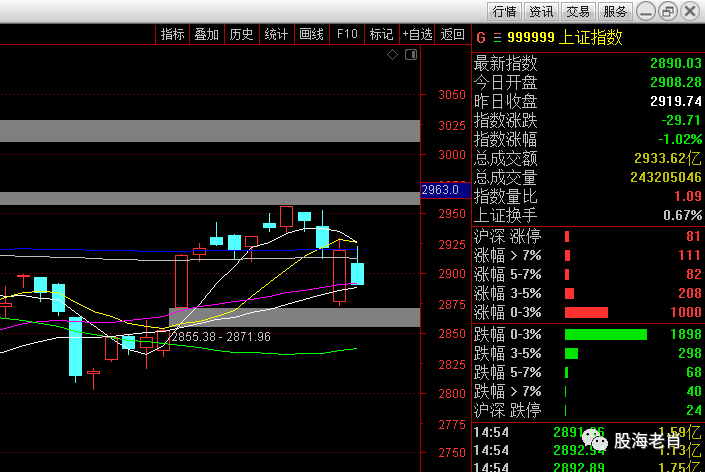Viewport: 705px width, 472px height.
Task: Click the 跌幅 > 7% count 40
Action: tap(693, 392)
